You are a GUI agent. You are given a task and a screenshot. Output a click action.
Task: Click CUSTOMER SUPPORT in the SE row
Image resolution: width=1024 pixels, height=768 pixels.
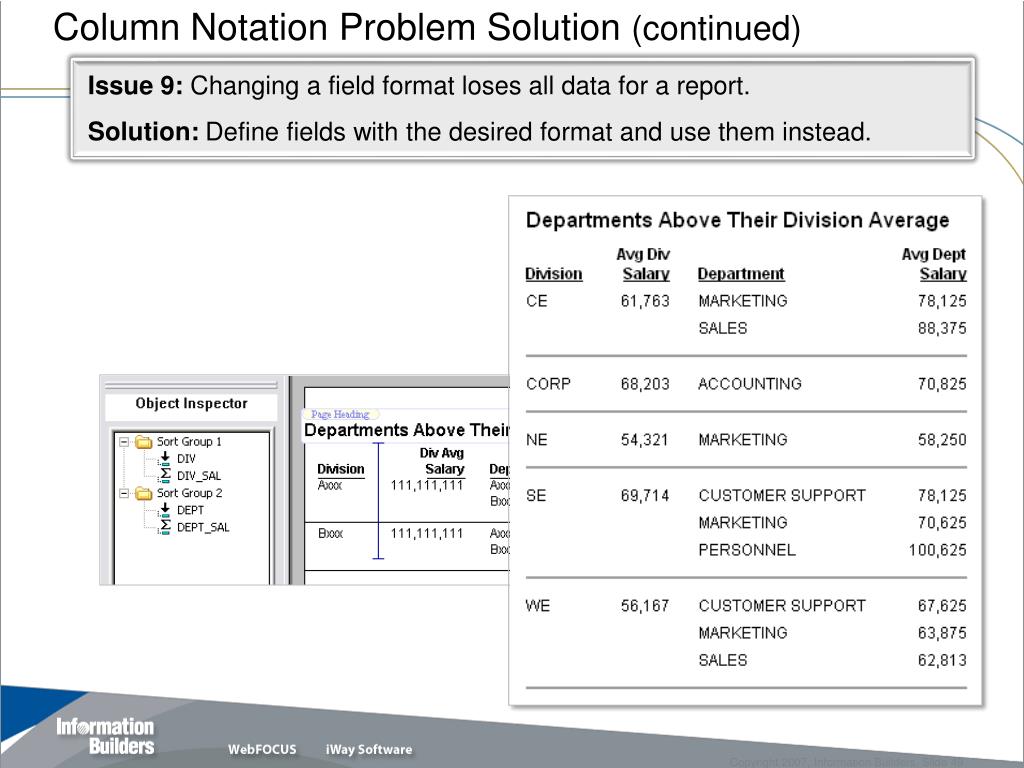pyautogui.click(x=782, y=496)
